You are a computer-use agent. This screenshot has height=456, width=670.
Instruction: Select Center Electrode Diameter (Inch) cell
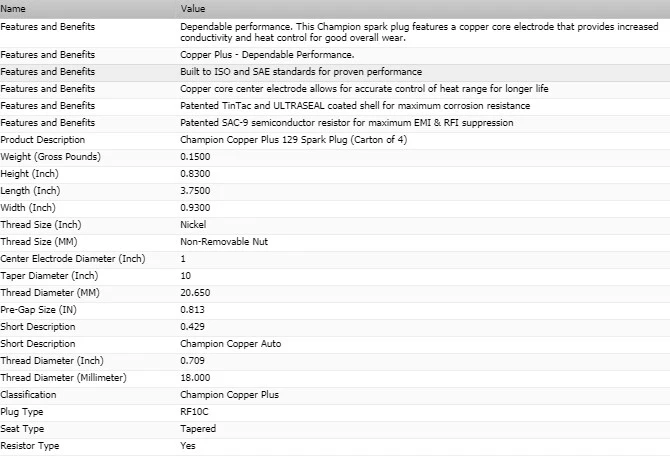point(73,259)
